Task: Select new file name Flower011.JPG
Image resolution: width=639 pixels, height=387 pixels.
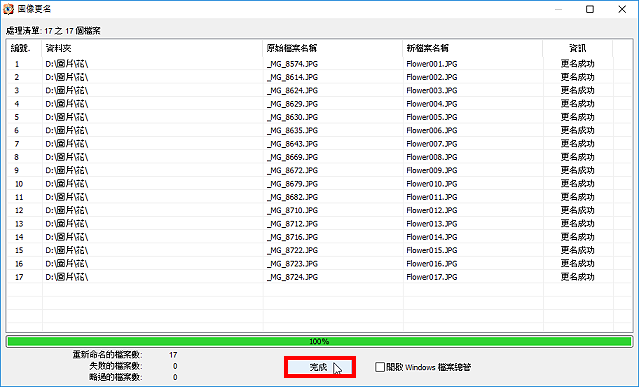Action: click(x=432, y=197)
